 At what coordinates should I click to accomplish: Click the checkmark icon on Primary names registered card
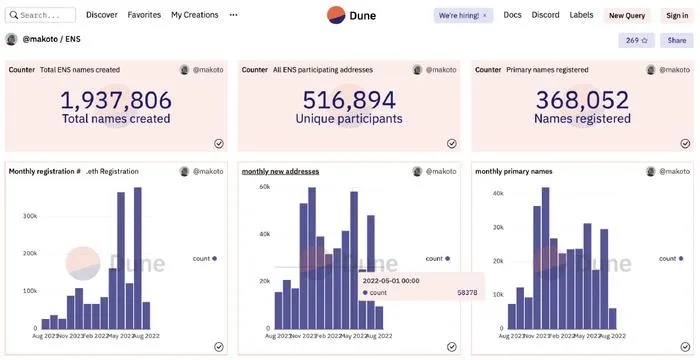click(x=685, y=143)
